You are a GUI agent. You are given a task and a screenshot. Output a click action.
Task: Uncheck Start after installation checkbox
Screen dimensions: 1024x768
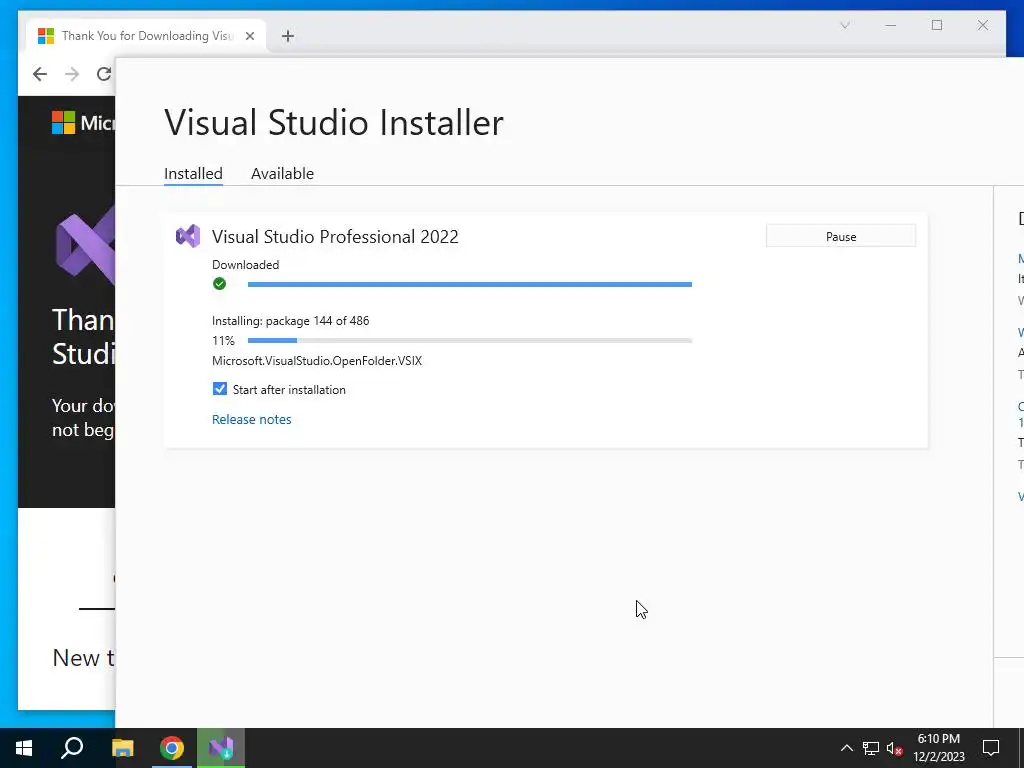[x=219, y=389]
